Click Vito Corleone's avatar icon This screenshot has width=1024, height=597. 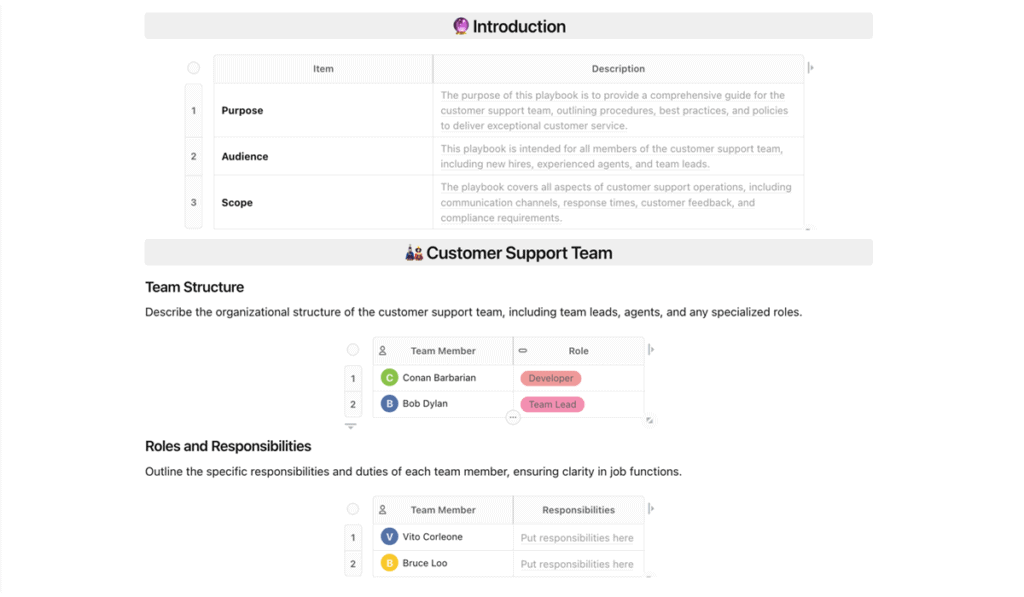[x=389, y=537]
